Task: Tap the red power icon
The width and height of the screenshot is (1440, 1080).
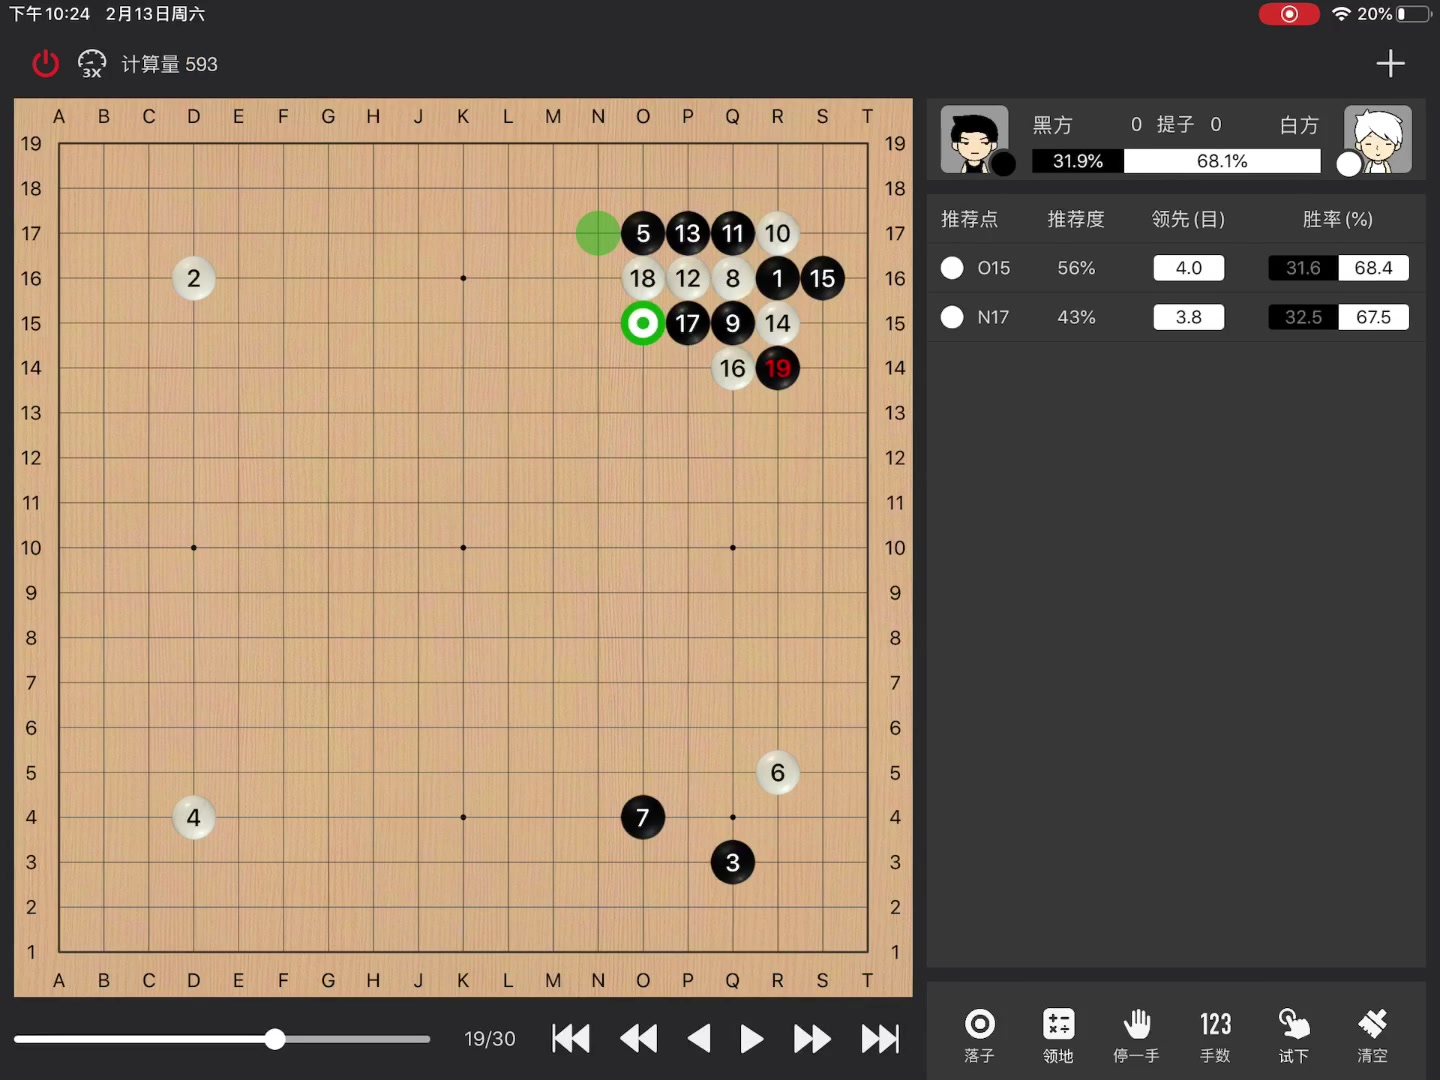Action: coord(45,64)
